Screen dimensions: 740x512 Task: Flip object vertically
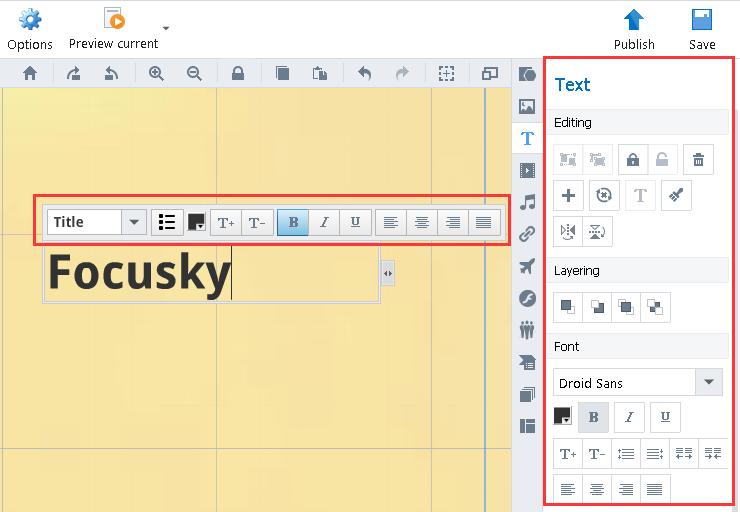pyautogui.click(x=597, y=231)
